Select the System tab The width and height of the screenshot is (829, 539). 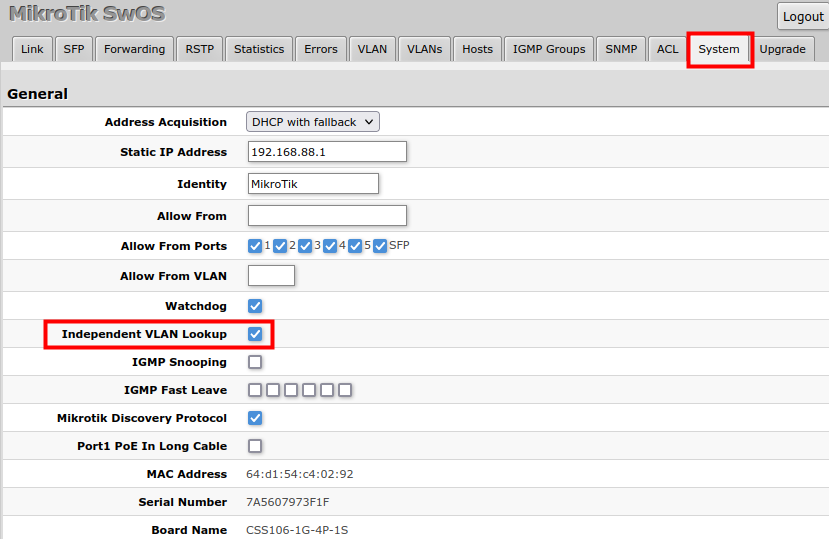pyautogui.click(x=719, y=49)
